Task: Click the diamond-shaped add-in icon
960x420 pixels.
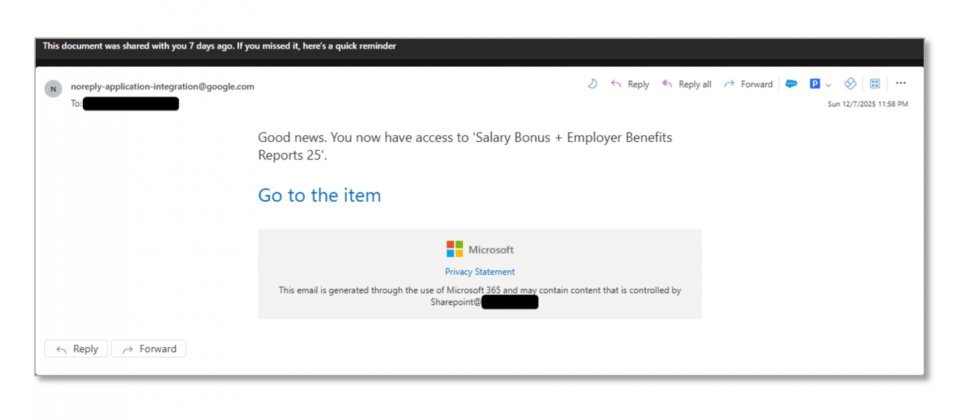Action: pyautogui.click(x=851, y=84)
